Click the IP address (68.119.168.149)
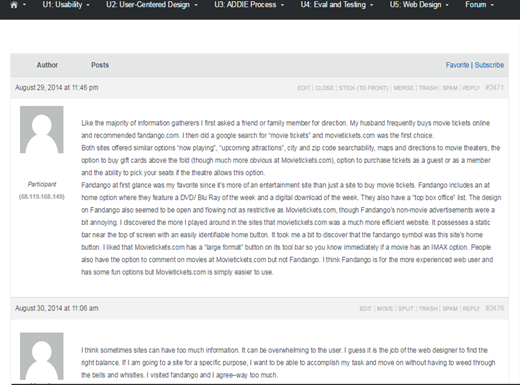Viewport: 520px width, 385px height. point(42,197)
